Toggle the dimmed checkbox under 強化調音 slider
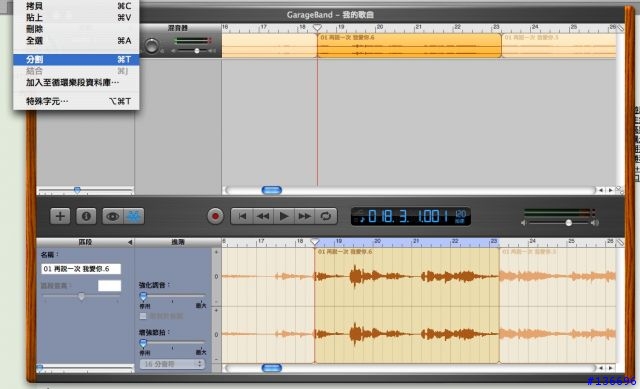640x389 pixels. coord(143,316)
